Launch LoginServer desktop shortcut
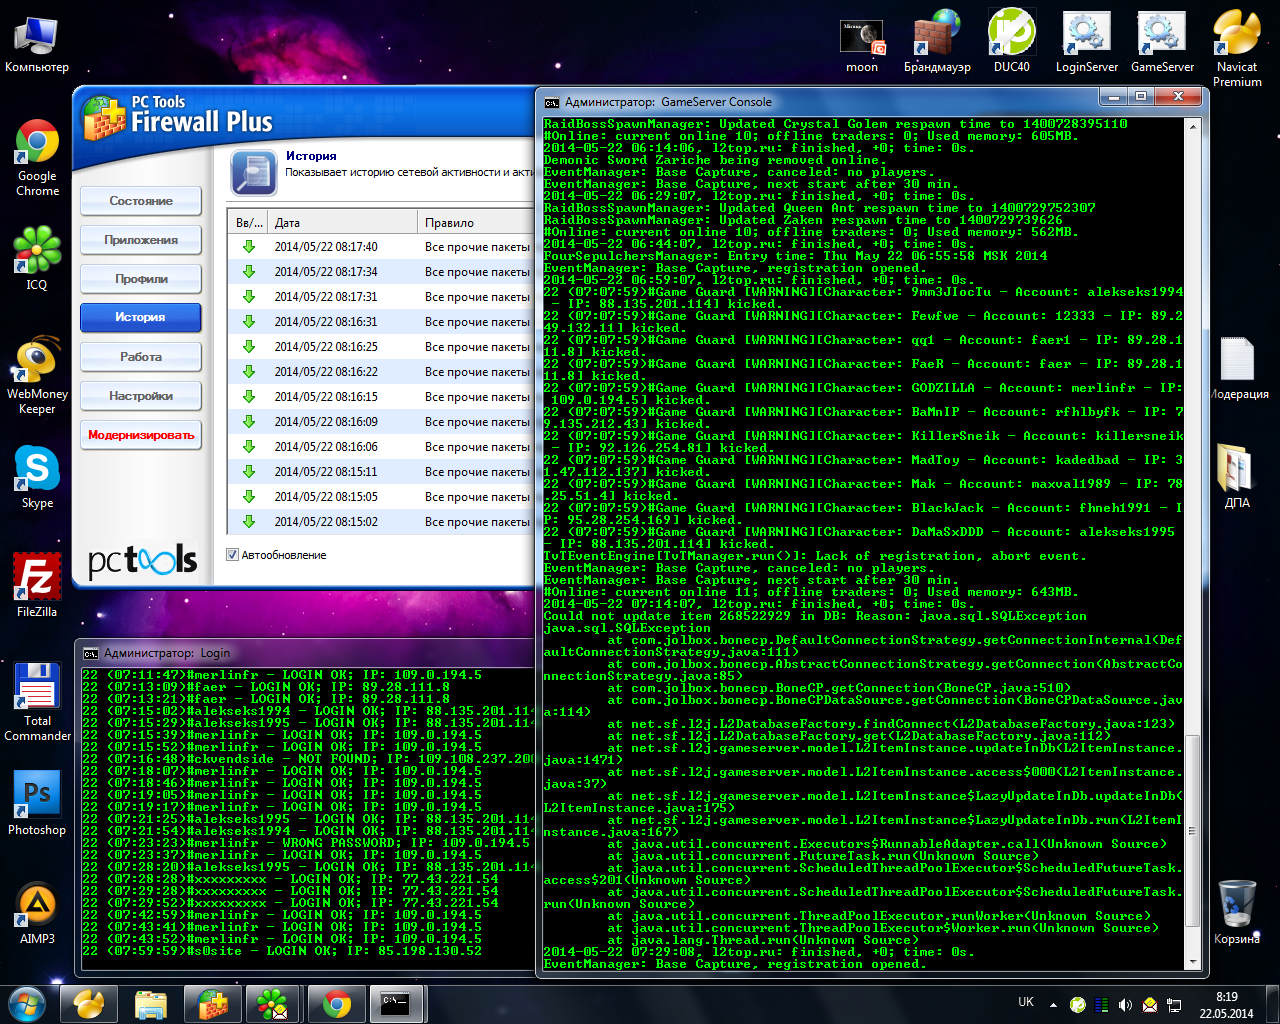 point(1087,42)
